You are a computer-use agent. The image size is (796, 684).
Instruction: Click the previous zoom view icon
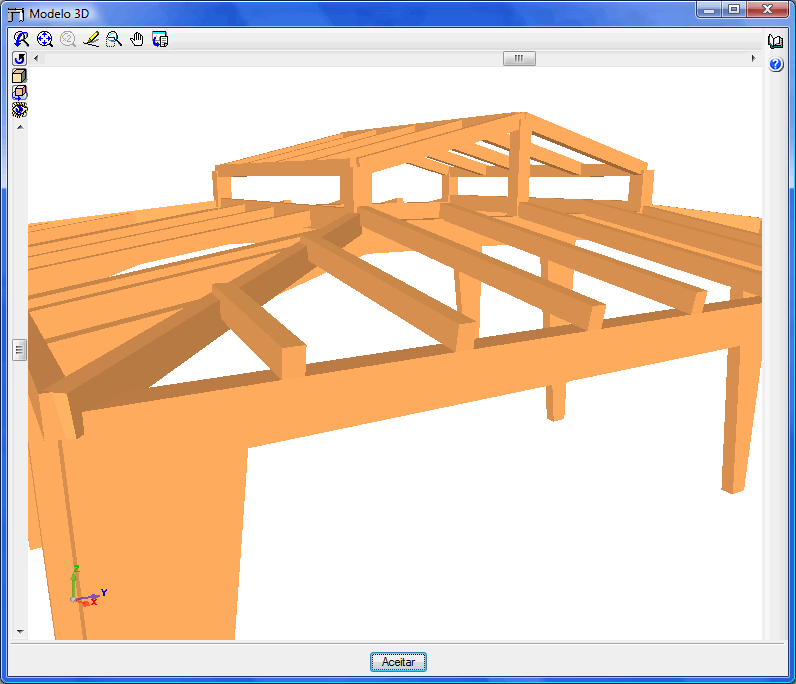coord(21,39)
